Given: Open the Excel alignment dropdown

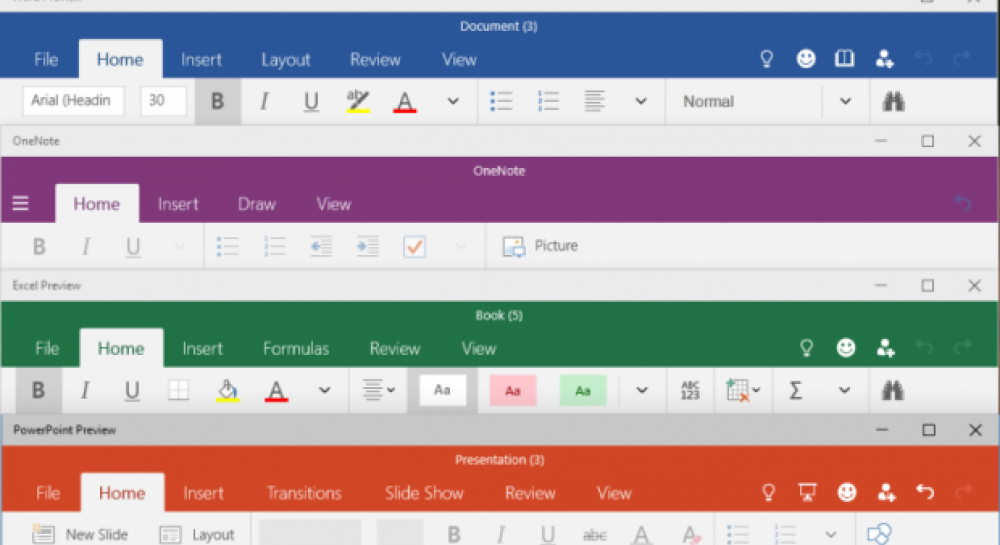Looking at the screenshot, I should tap(378, 390).
